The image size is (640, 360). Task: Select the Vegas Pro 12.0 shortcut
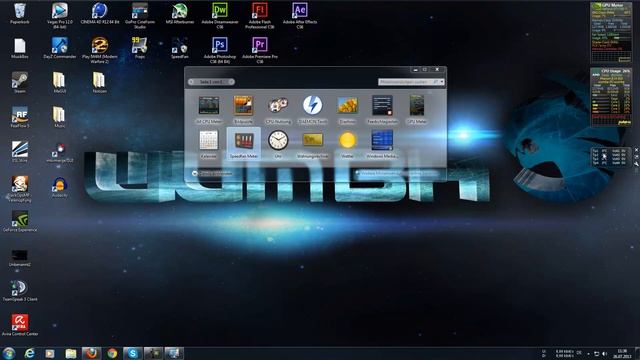(60, 16)
